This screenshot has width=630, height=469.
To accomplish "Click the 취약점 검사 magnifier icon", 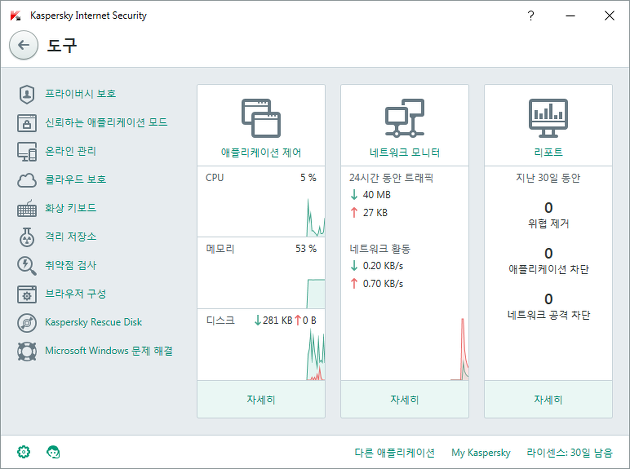I will tap(27, 266).
